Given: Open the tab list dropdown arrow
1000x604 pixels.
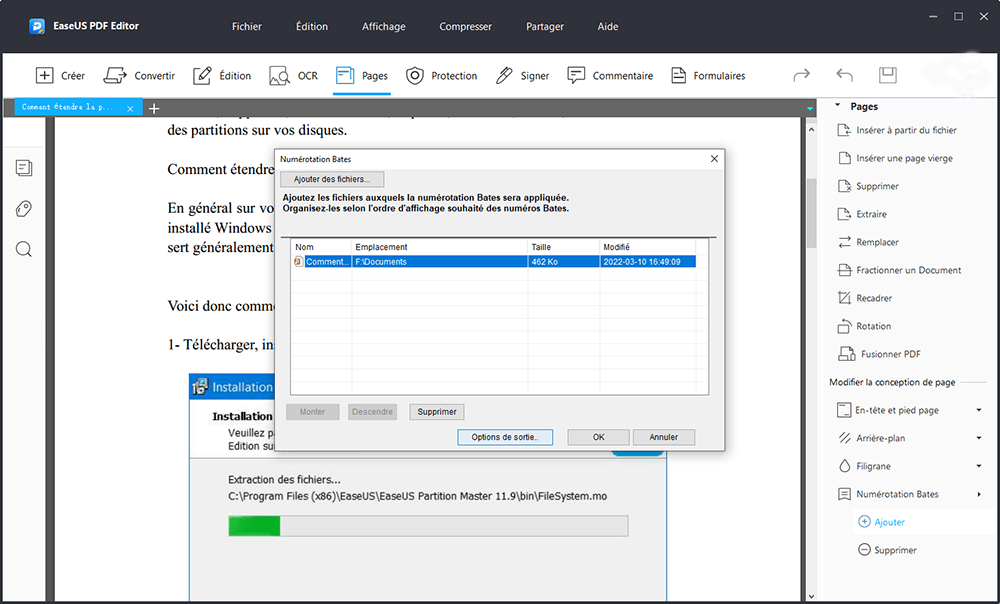Looking at the screenshot, I should (x=810, y=108).
